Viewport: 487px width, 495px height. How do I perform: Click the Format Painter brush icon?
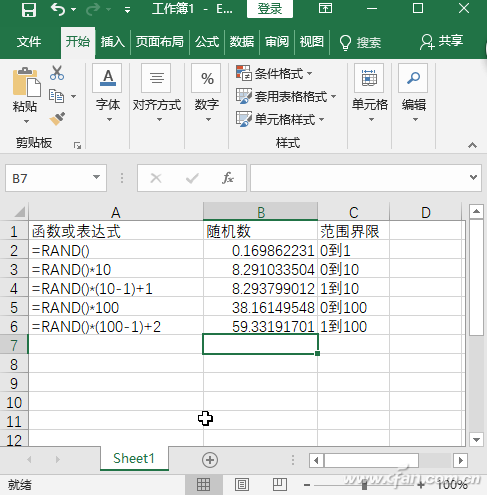[57, 119]
